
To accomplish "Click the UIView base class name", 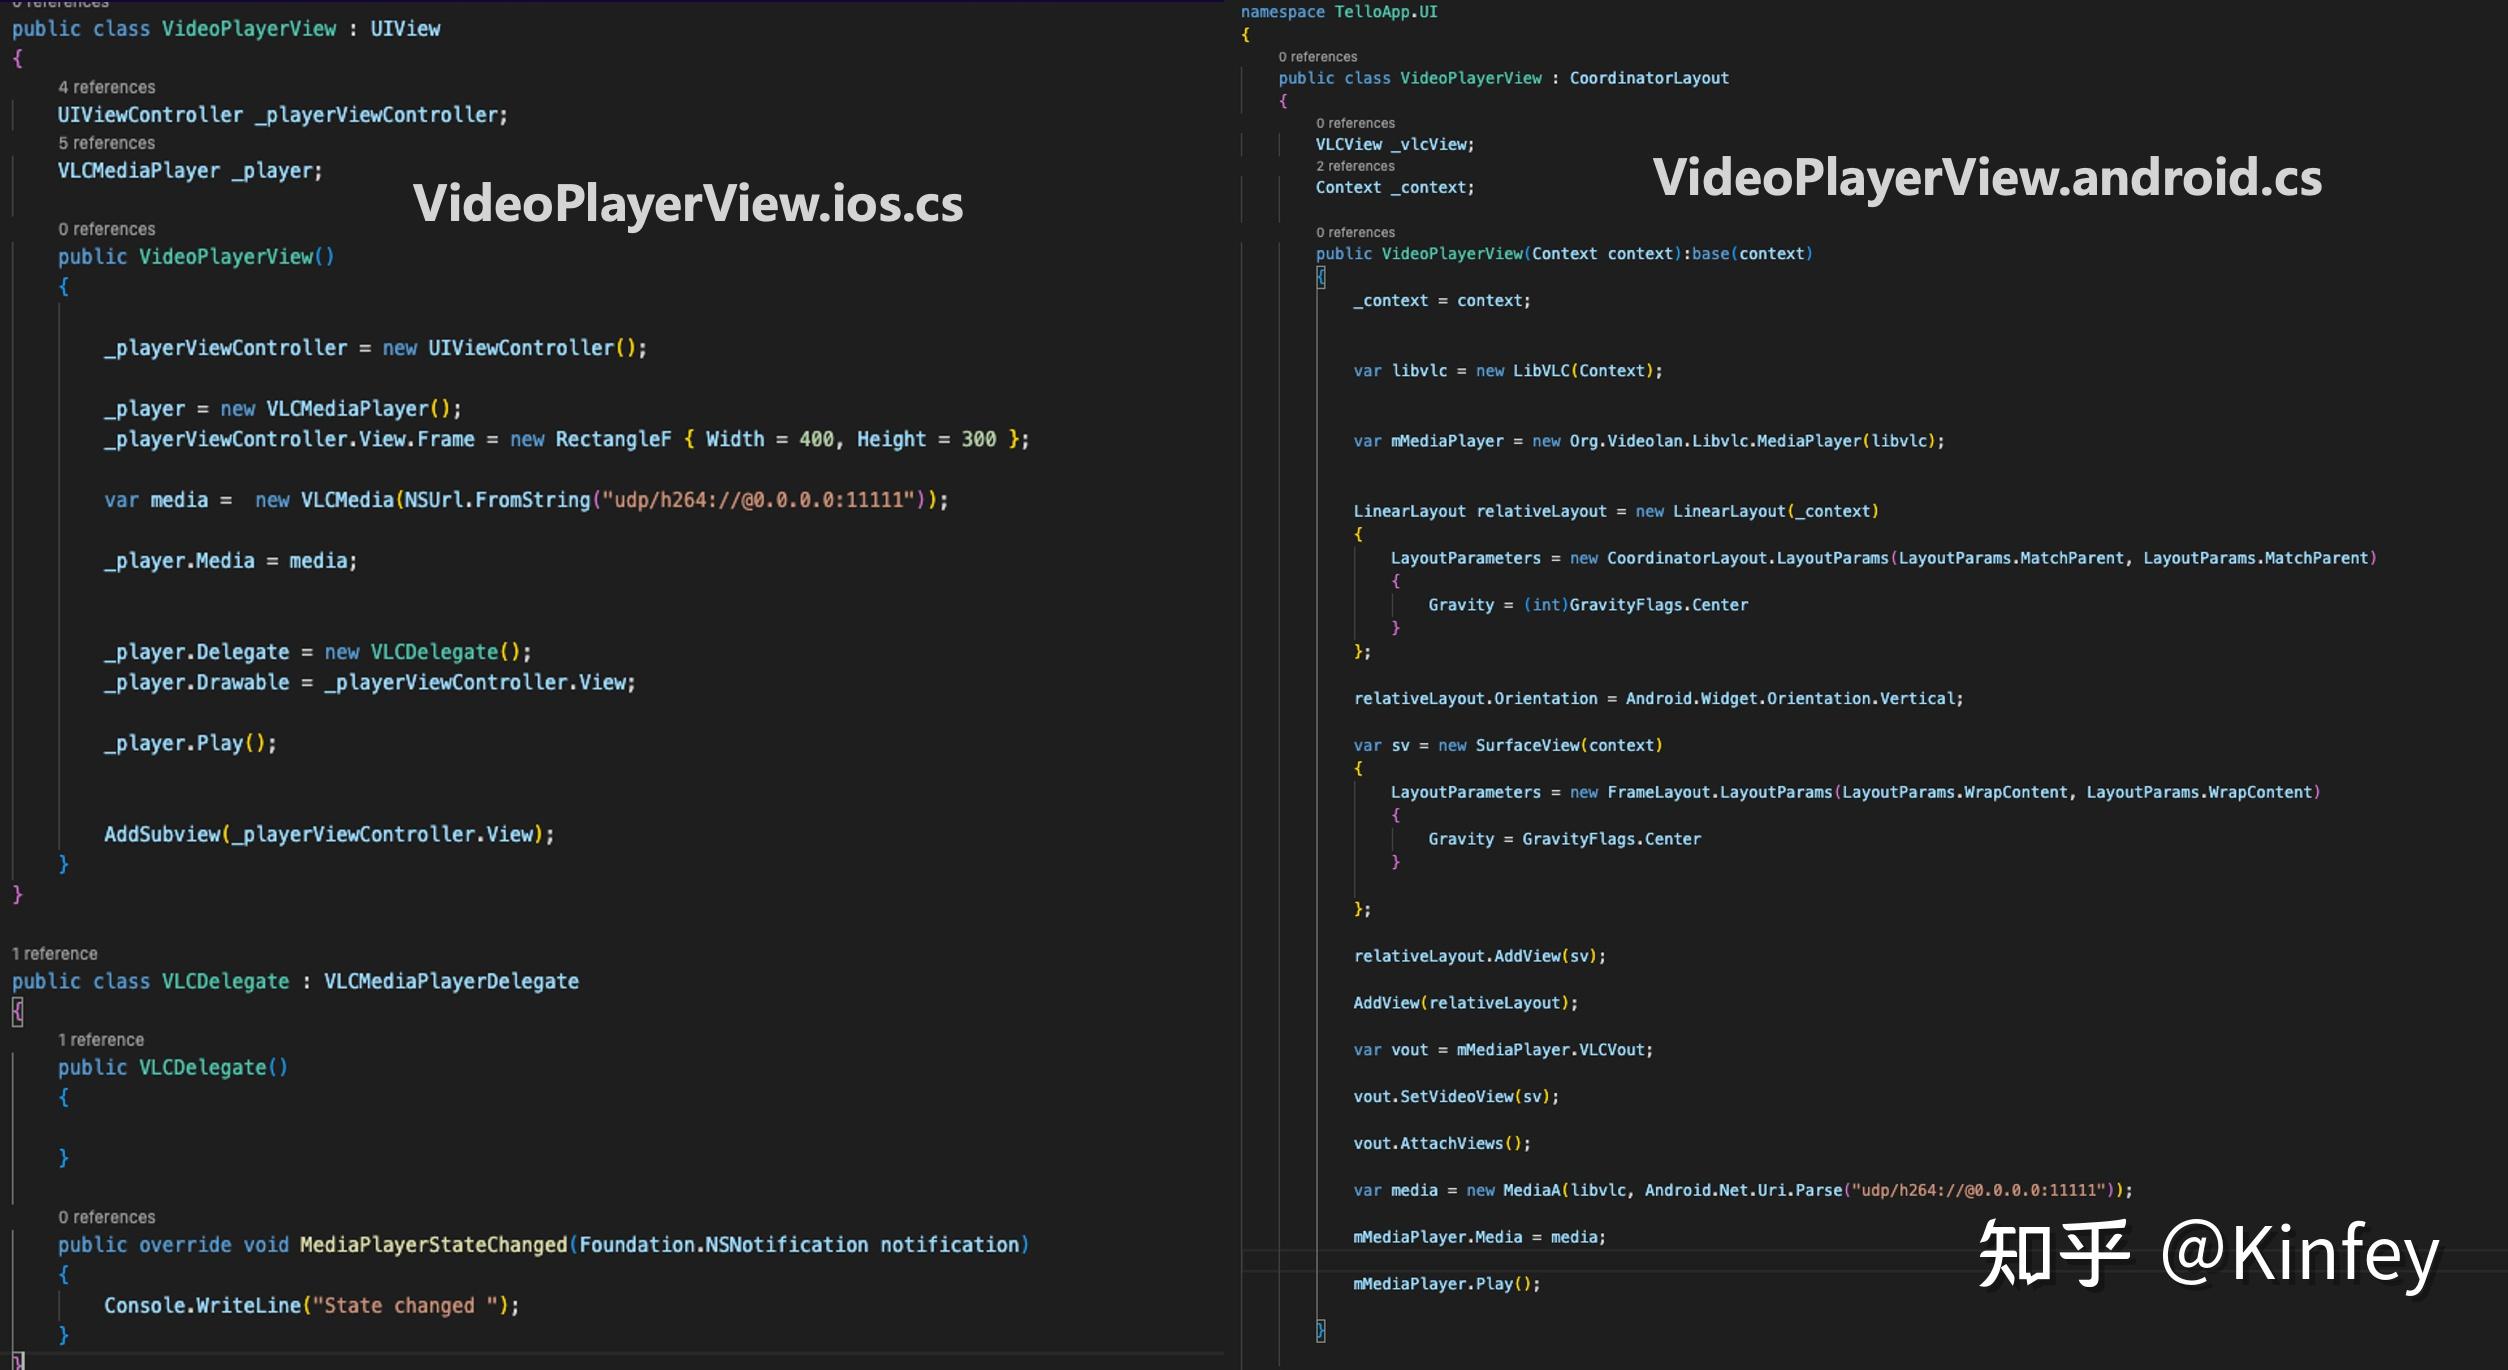I will pos(405,29).
